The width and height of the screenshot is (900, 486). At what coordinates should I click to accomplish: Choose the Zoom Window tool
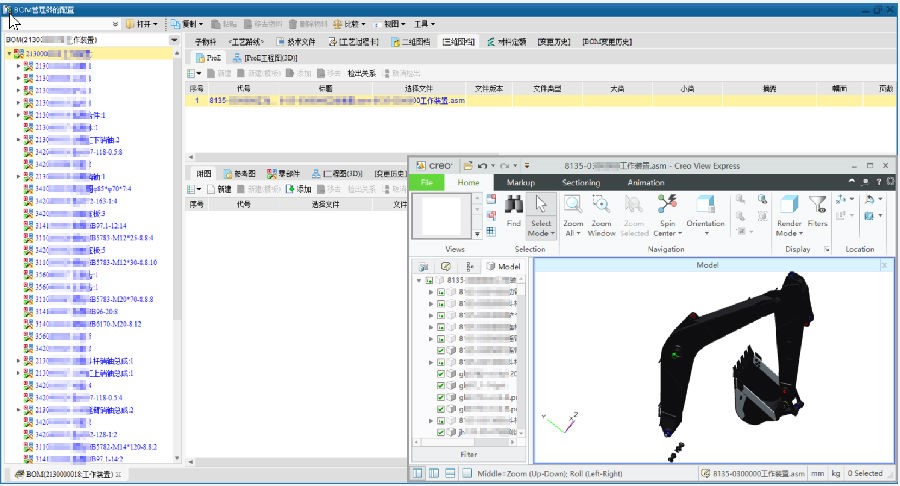point(601,208)
